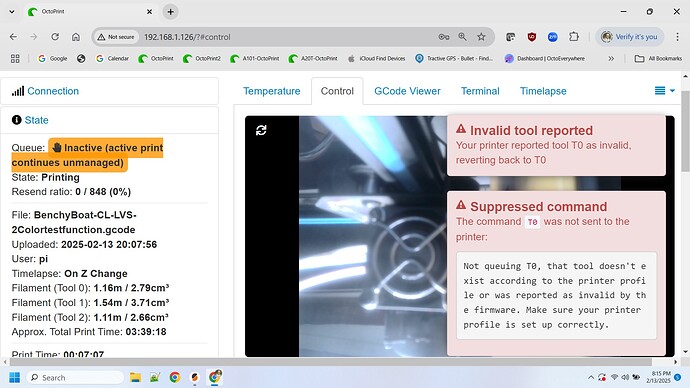
Task: Open the A20T-OctoPrint bookmark
Action: pyautogui.click(x=313, y=59)
